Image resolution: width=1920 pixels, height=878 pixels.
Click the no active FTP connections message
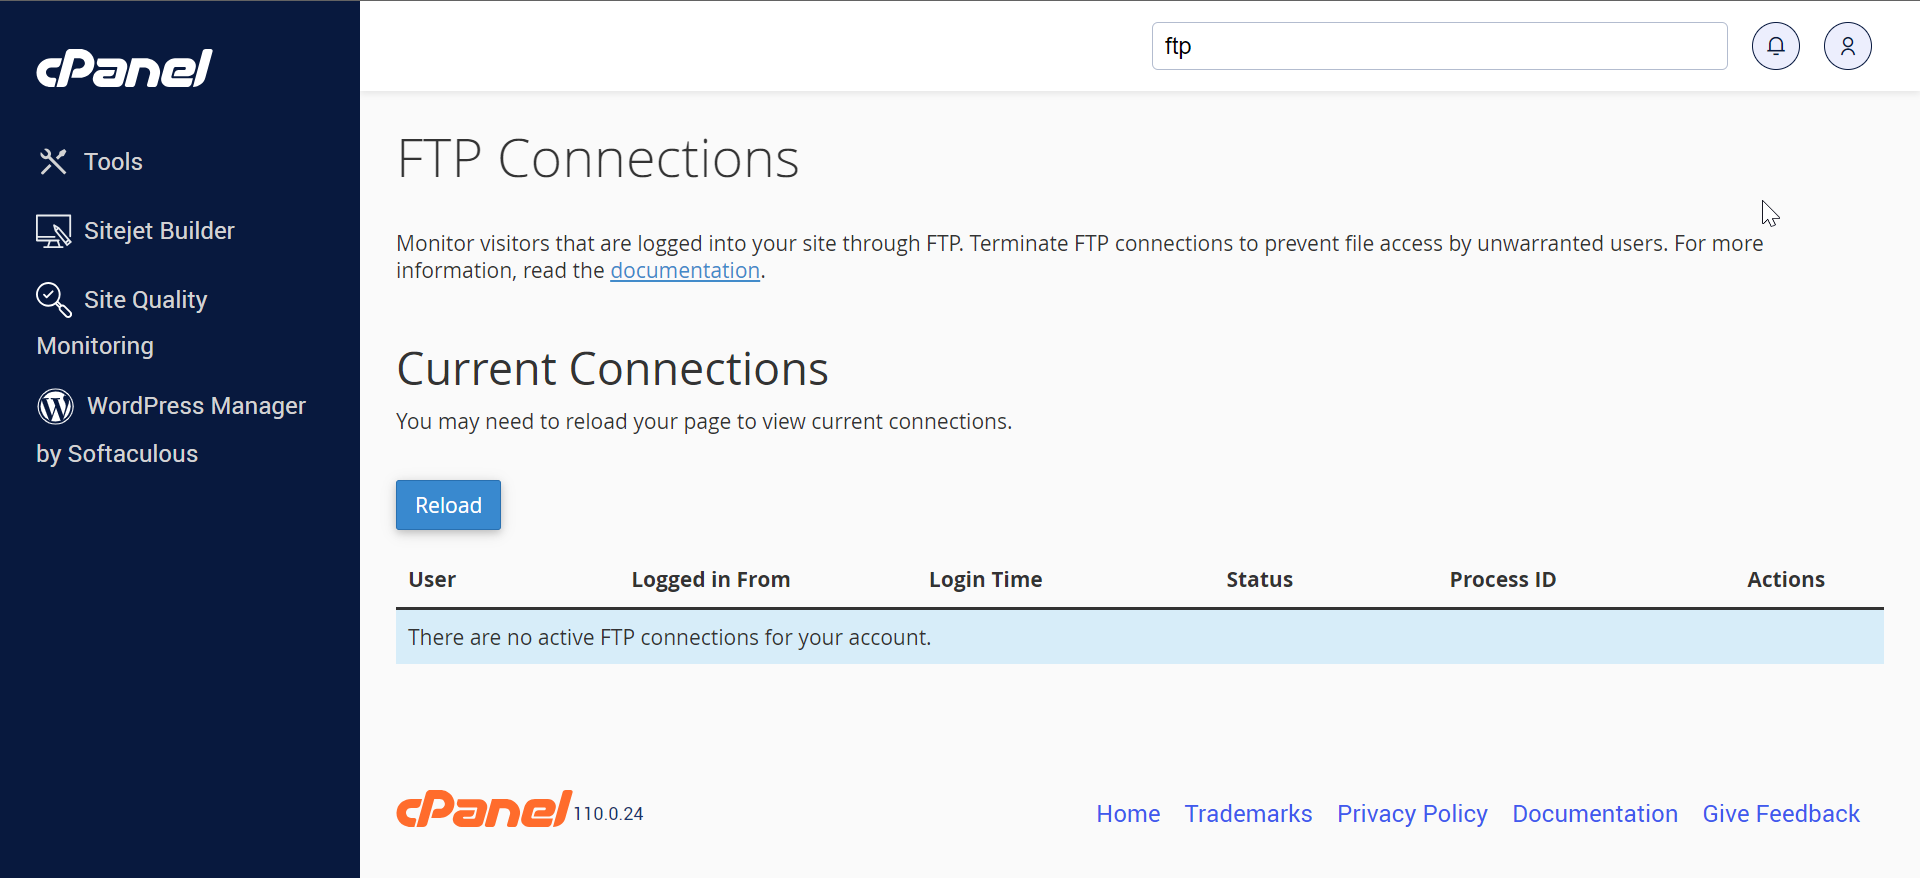tap(669, 637)
